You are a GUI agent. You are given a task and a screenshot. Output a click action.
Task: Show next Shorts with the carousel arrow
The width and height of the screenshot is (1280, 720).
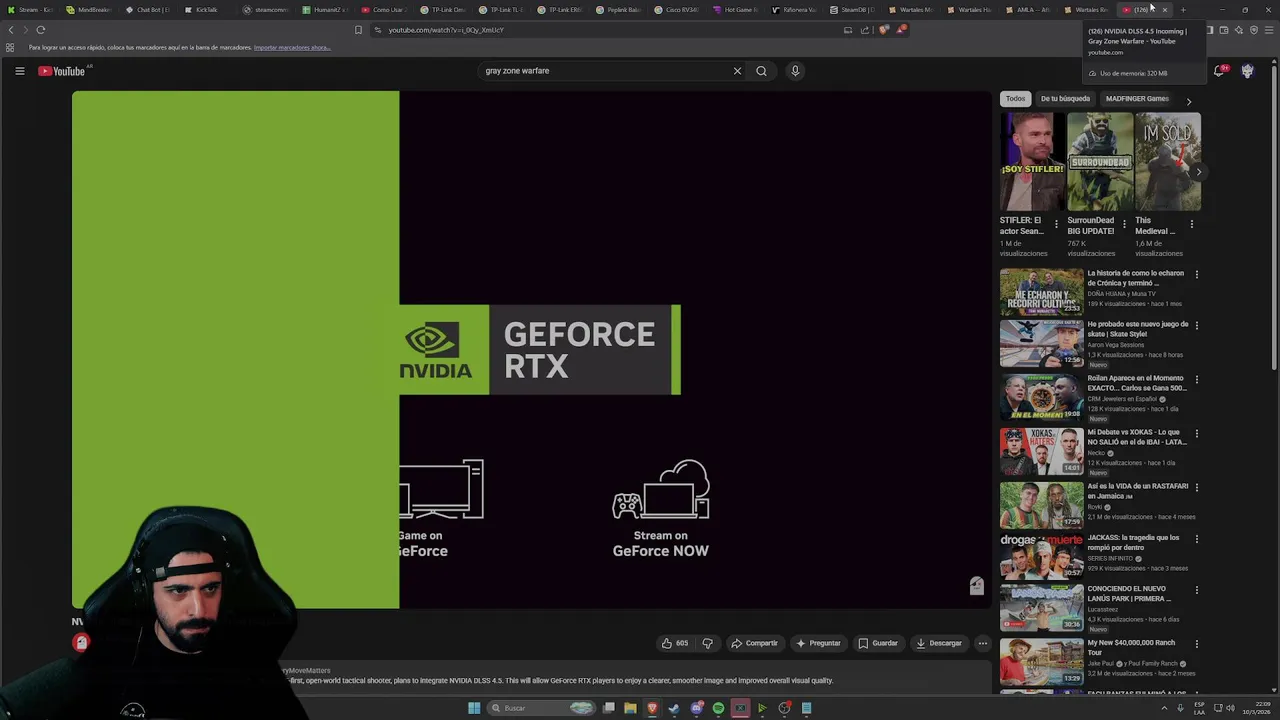pos(1199,171)
